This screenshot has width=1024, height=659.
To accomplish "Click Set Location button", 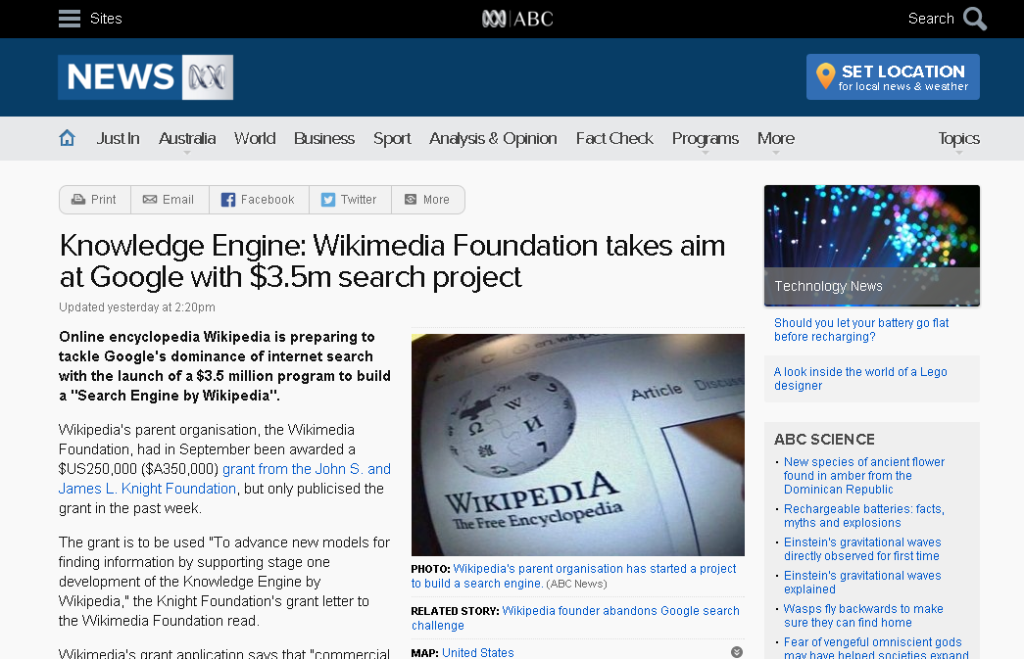I will click(892, 77).
